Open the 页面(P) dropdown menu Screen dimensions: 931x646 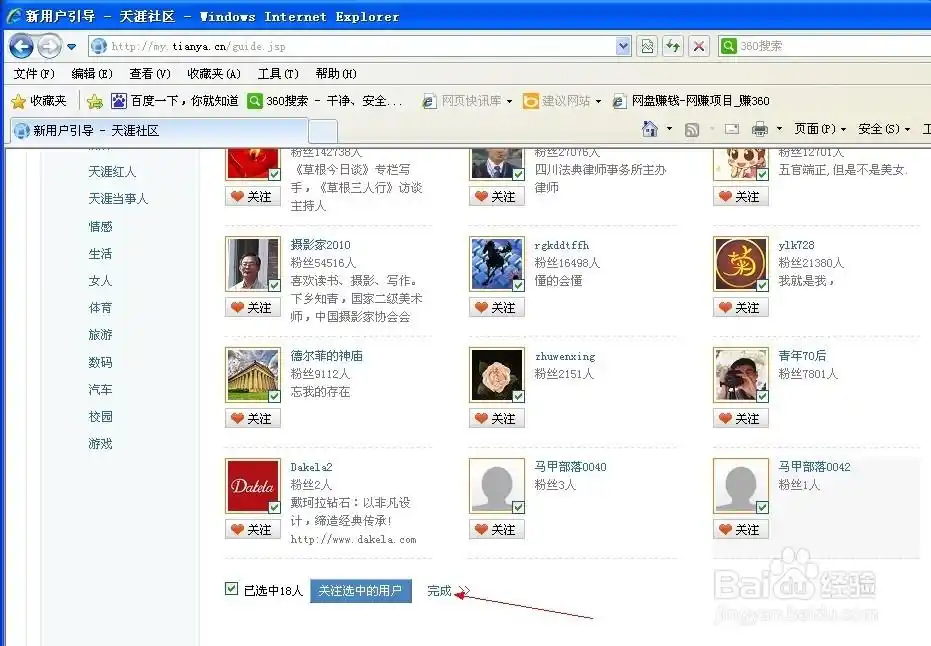pos(819,129)
